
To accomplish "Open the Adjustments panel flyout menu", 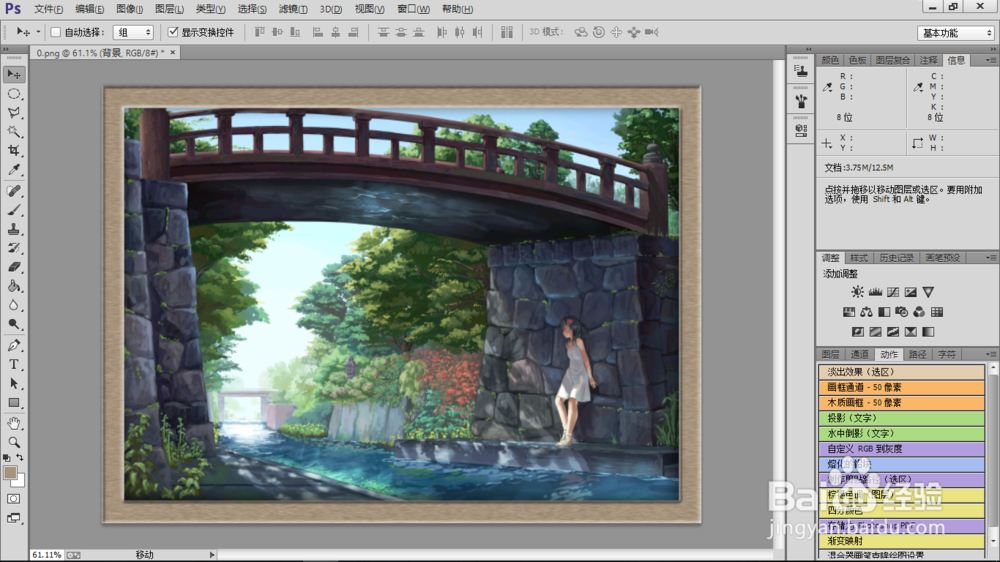I will [x=990, y=258].
